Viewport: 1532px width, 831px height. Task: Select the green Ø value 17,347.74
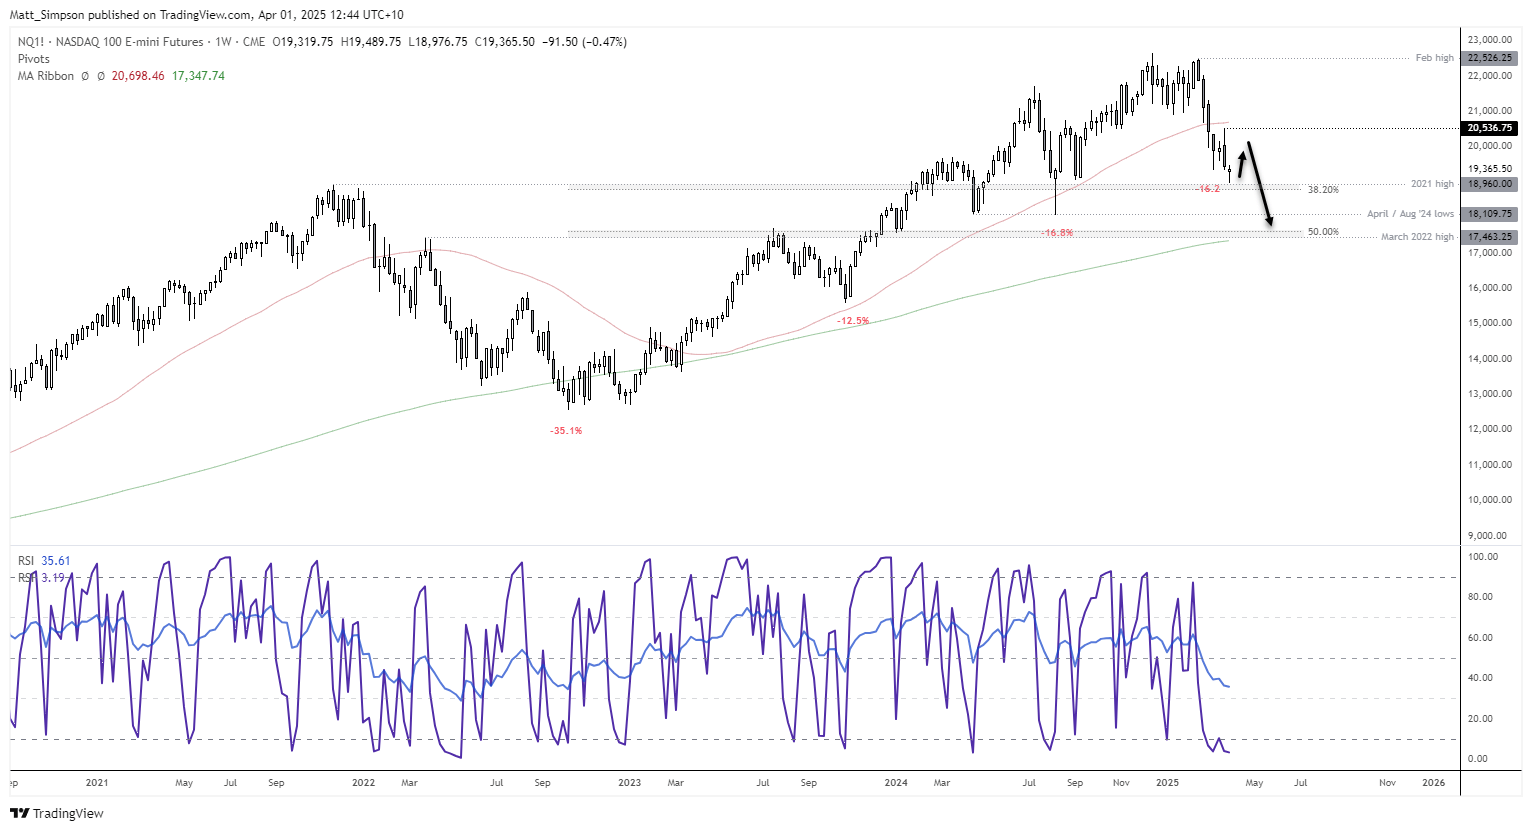tap(196, 76)
